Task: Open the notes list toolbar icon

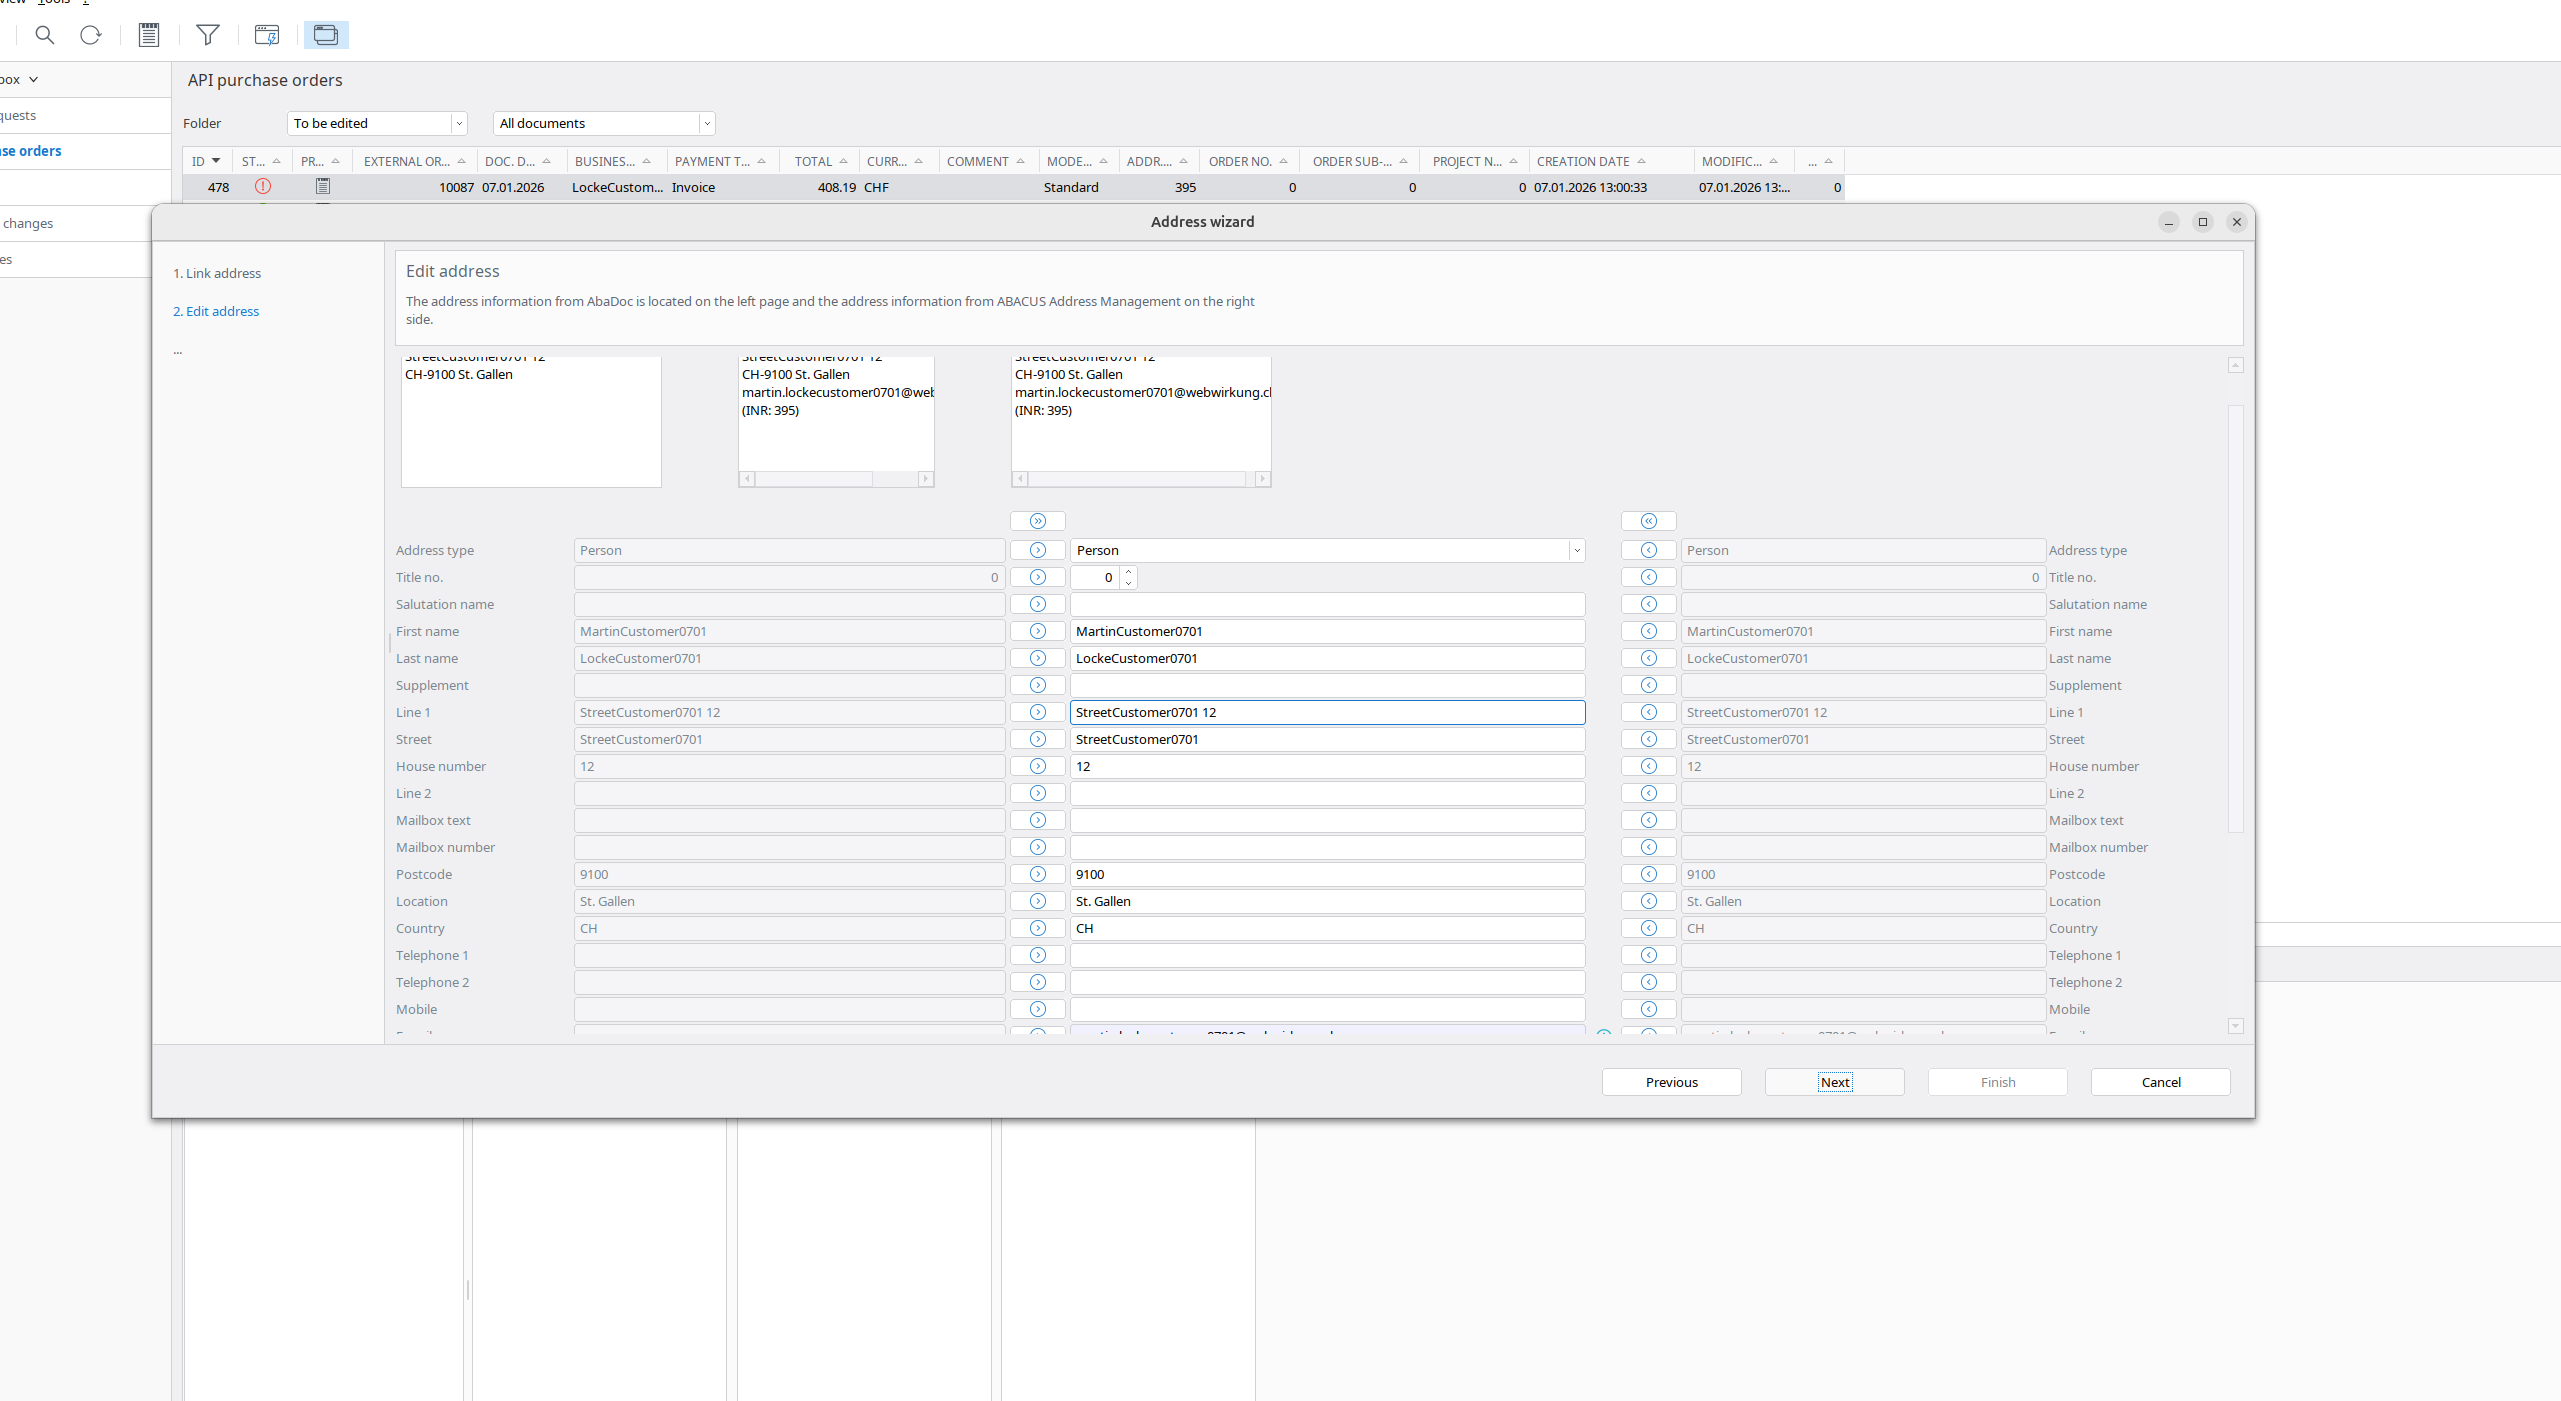Action: [148, 35]
